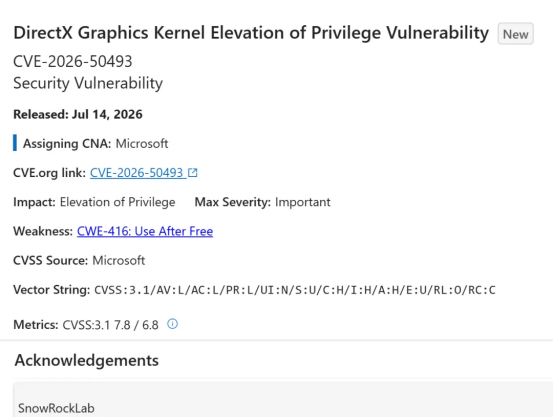Click the CVSS Source Microsoft value

coord(118,260)
